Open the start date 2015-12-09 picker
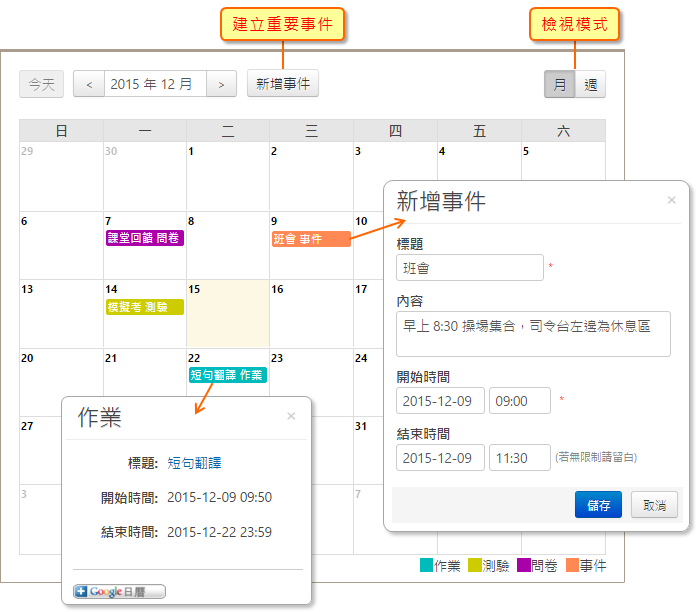Screen dimensions: 696x612 440,401
